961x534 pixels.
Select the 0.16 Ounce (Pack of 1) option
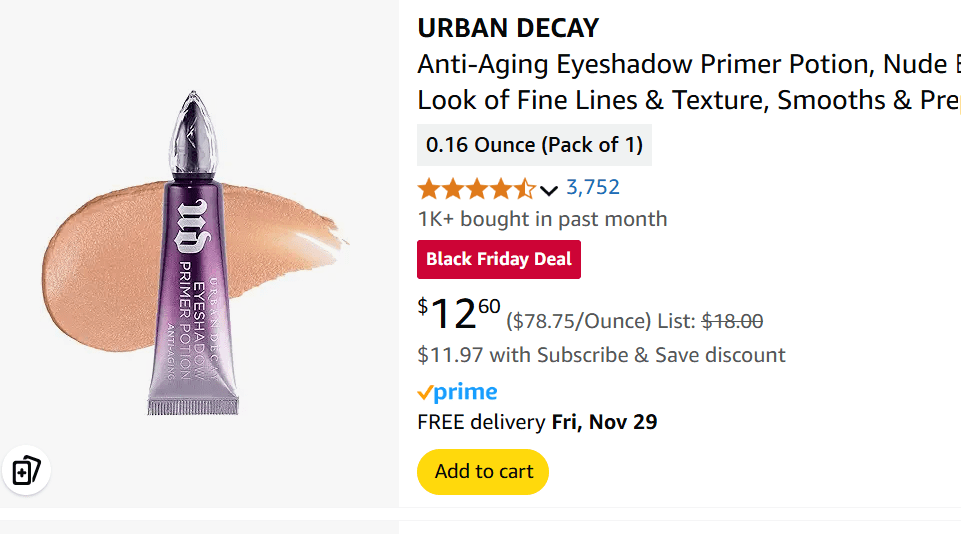tap(534, 145)
